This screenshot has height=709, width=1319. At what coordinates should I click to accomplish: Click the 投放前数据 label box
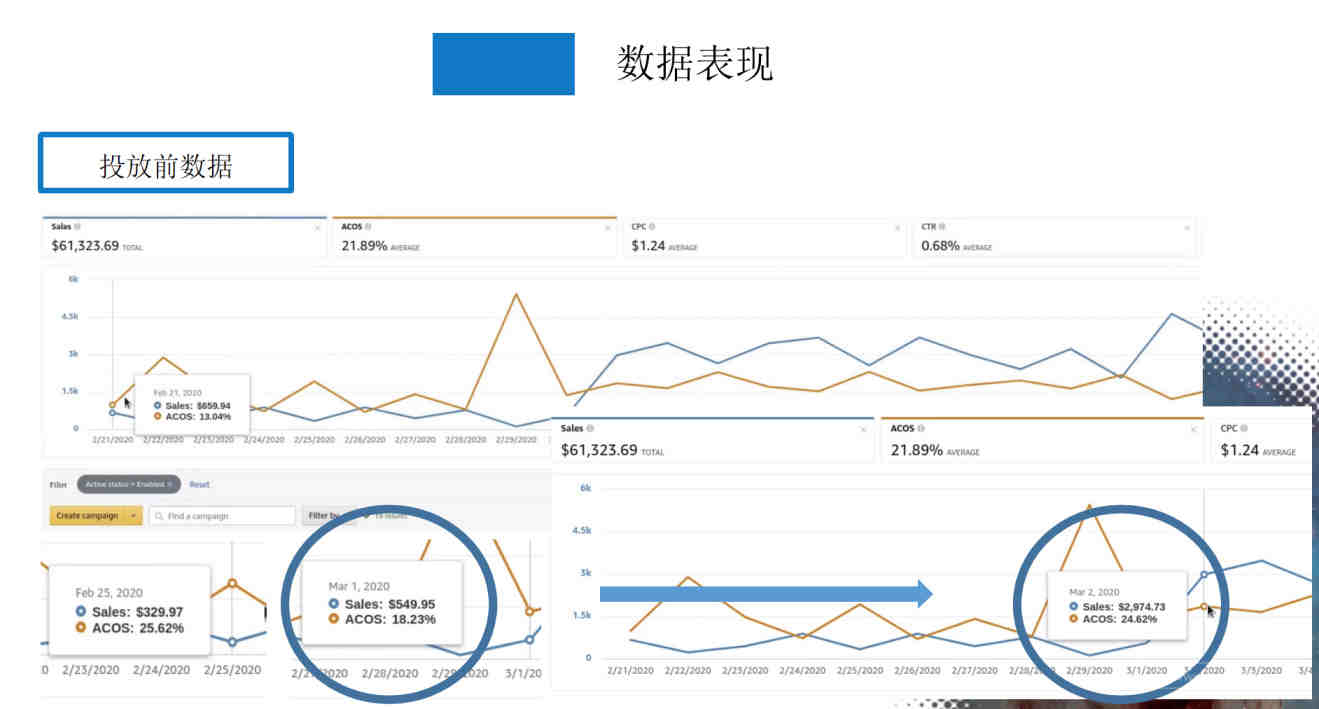[166, 162]
